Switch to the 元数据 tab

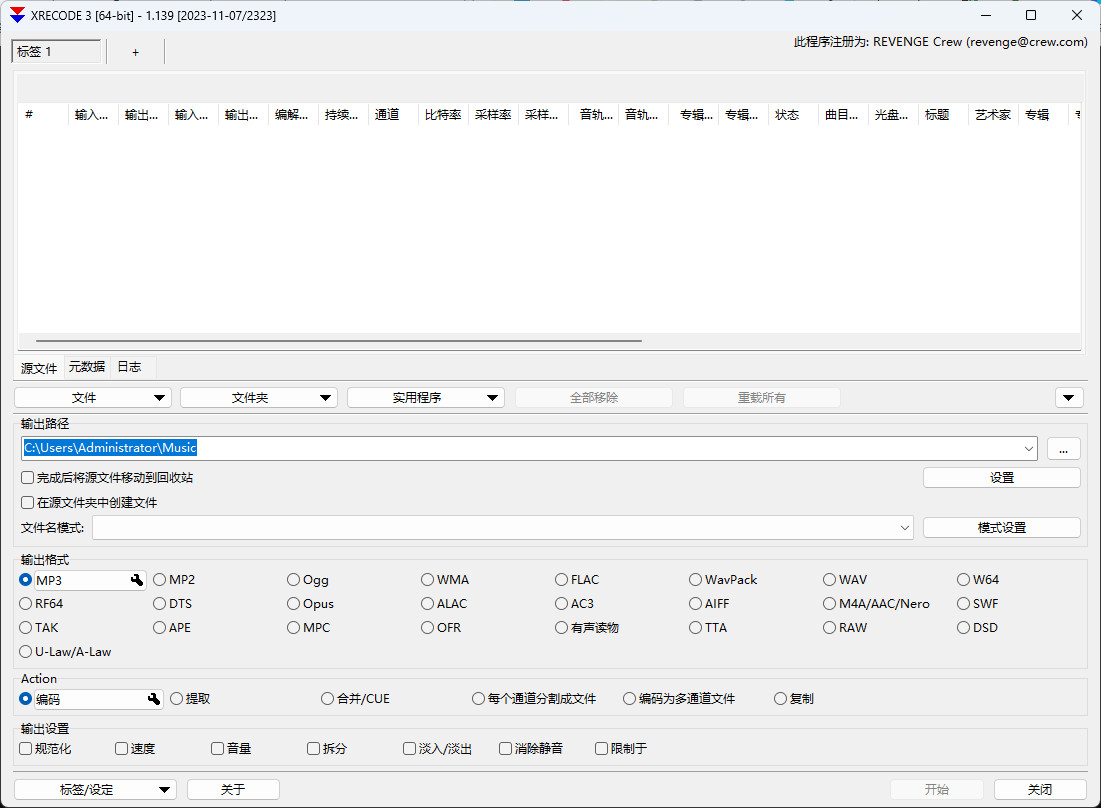(x=87, y=367)
